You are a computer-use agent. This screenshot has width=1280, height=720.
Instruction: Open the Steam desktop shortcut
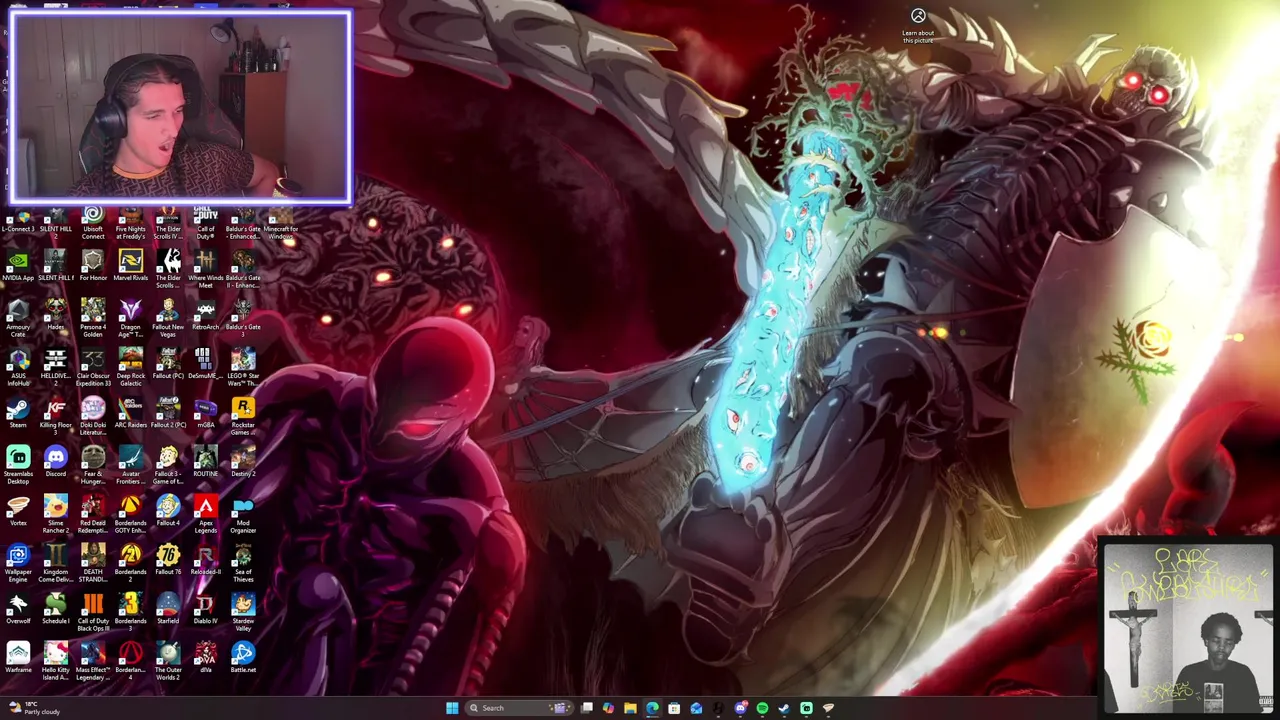(x=18, y=413)
